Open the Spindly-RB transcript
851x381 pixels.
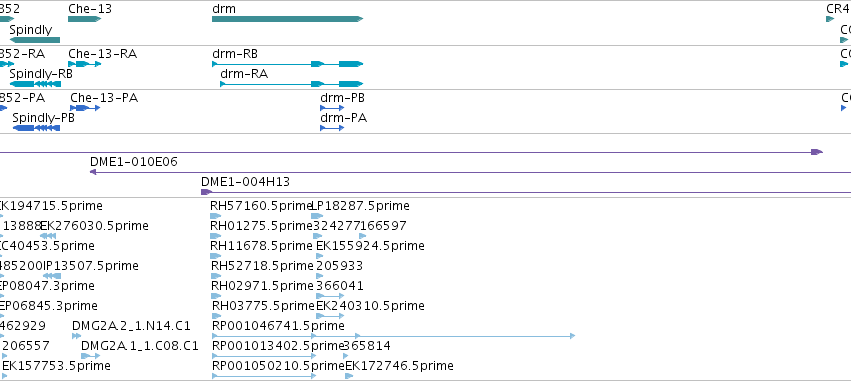(x=35, y=84)
